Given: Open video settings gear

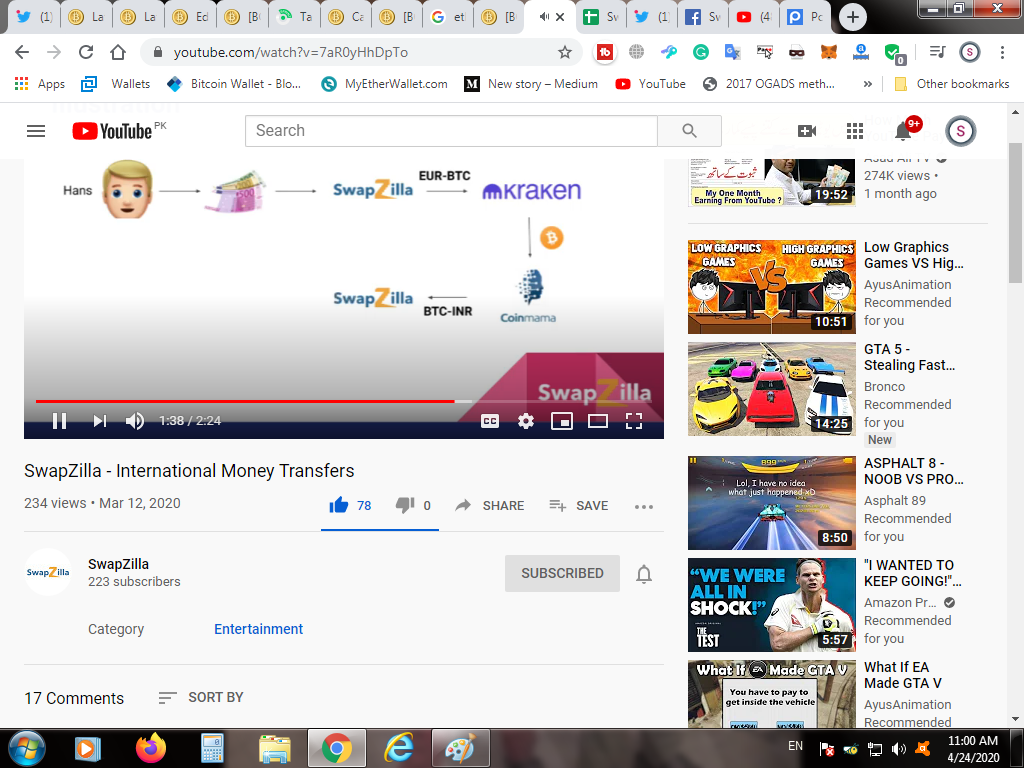Looking at the screenshot, I should click(x=526, y=421).
